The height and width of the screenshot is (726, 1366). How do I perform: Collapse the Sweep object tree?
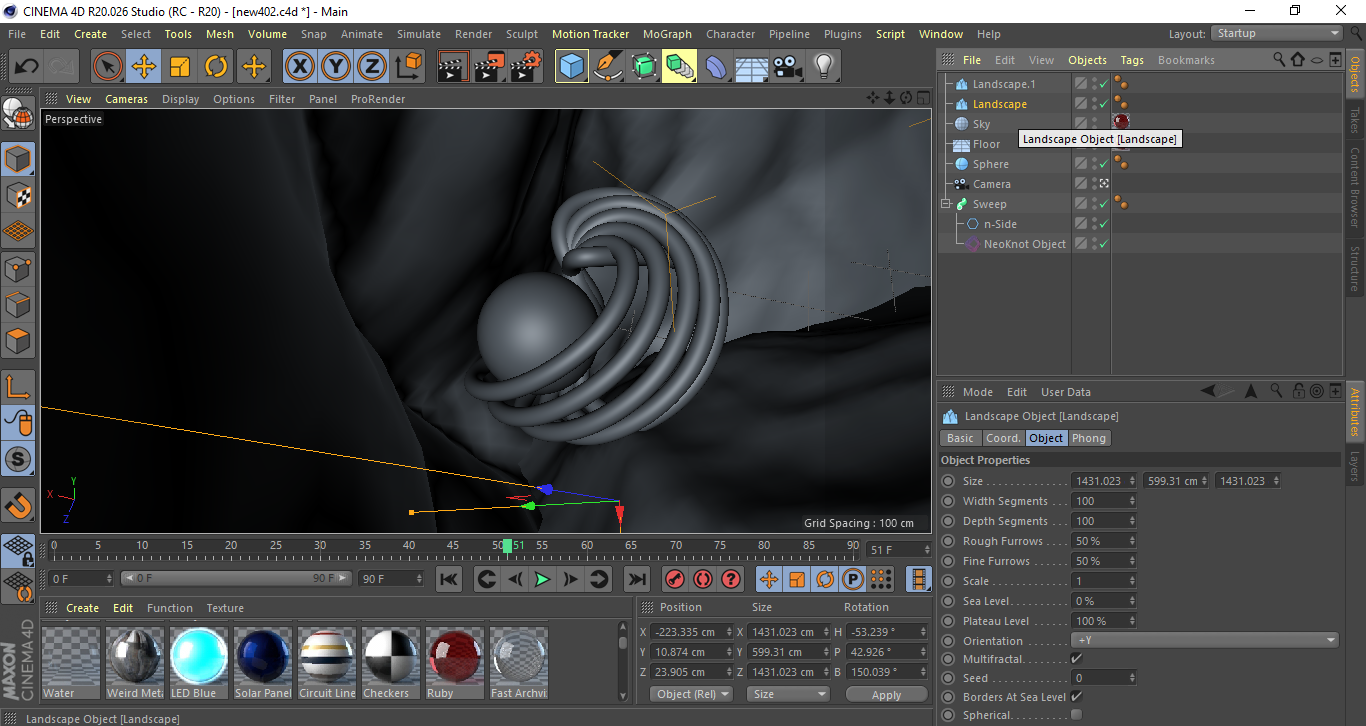point(946,204)
